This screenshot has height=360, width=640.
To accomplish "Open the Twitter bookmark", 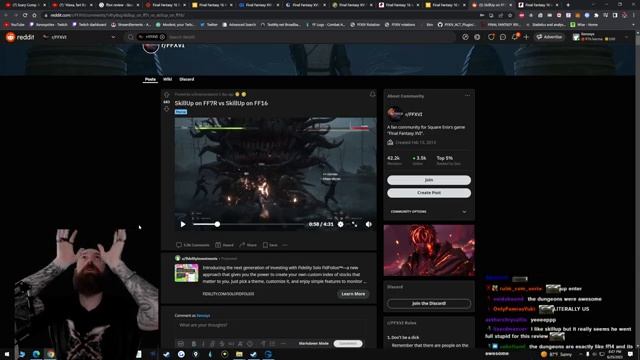I will click(209, 24).
